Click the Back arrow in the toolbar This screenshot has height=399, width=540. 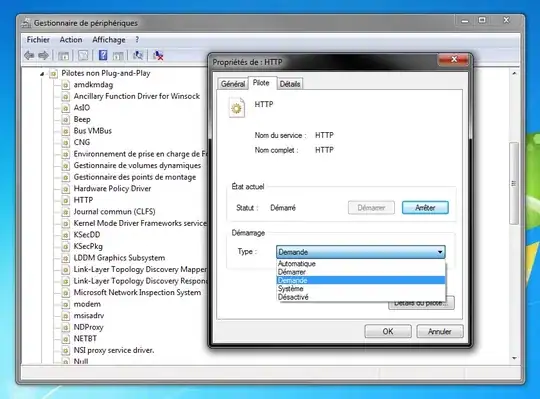pos(29,55)
